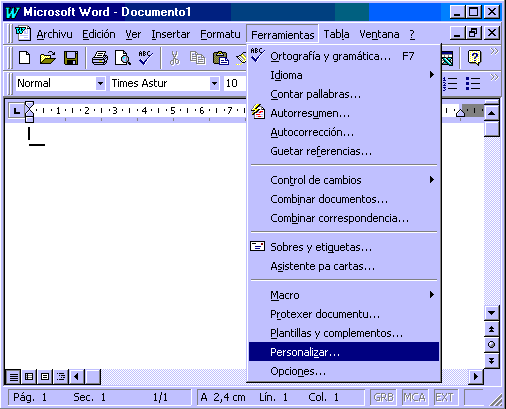
Task: Close the Ferramientas menu header
Action: pyautogui.click(x=283, y=34)
